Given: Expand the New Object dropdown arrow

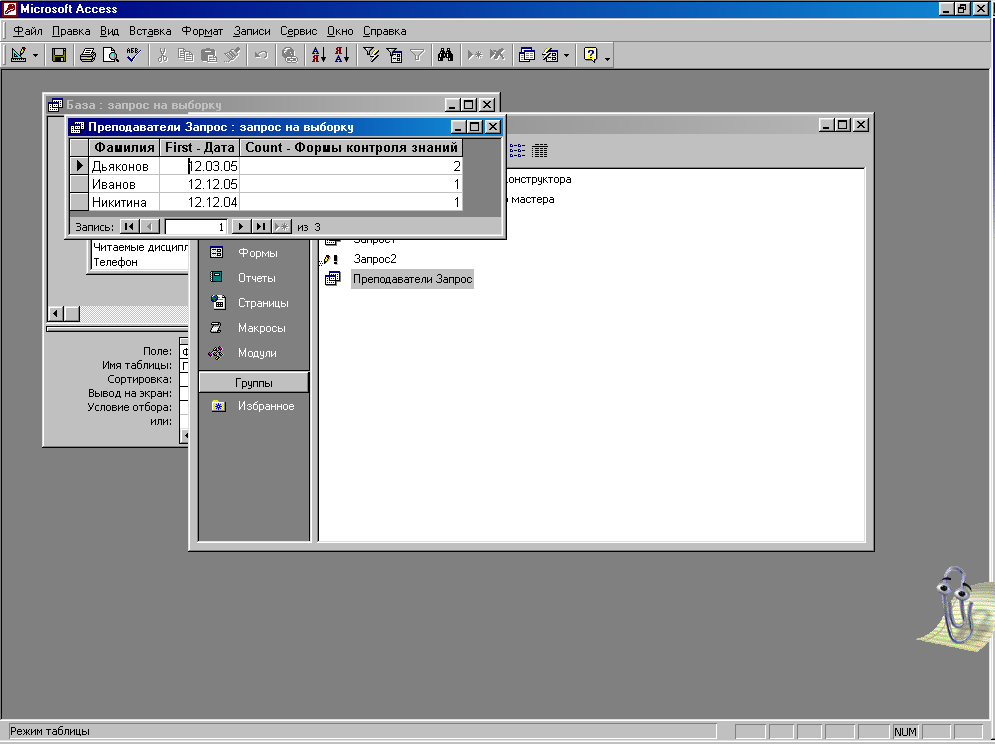Looking at the screenshot, I should pos(566,56).
